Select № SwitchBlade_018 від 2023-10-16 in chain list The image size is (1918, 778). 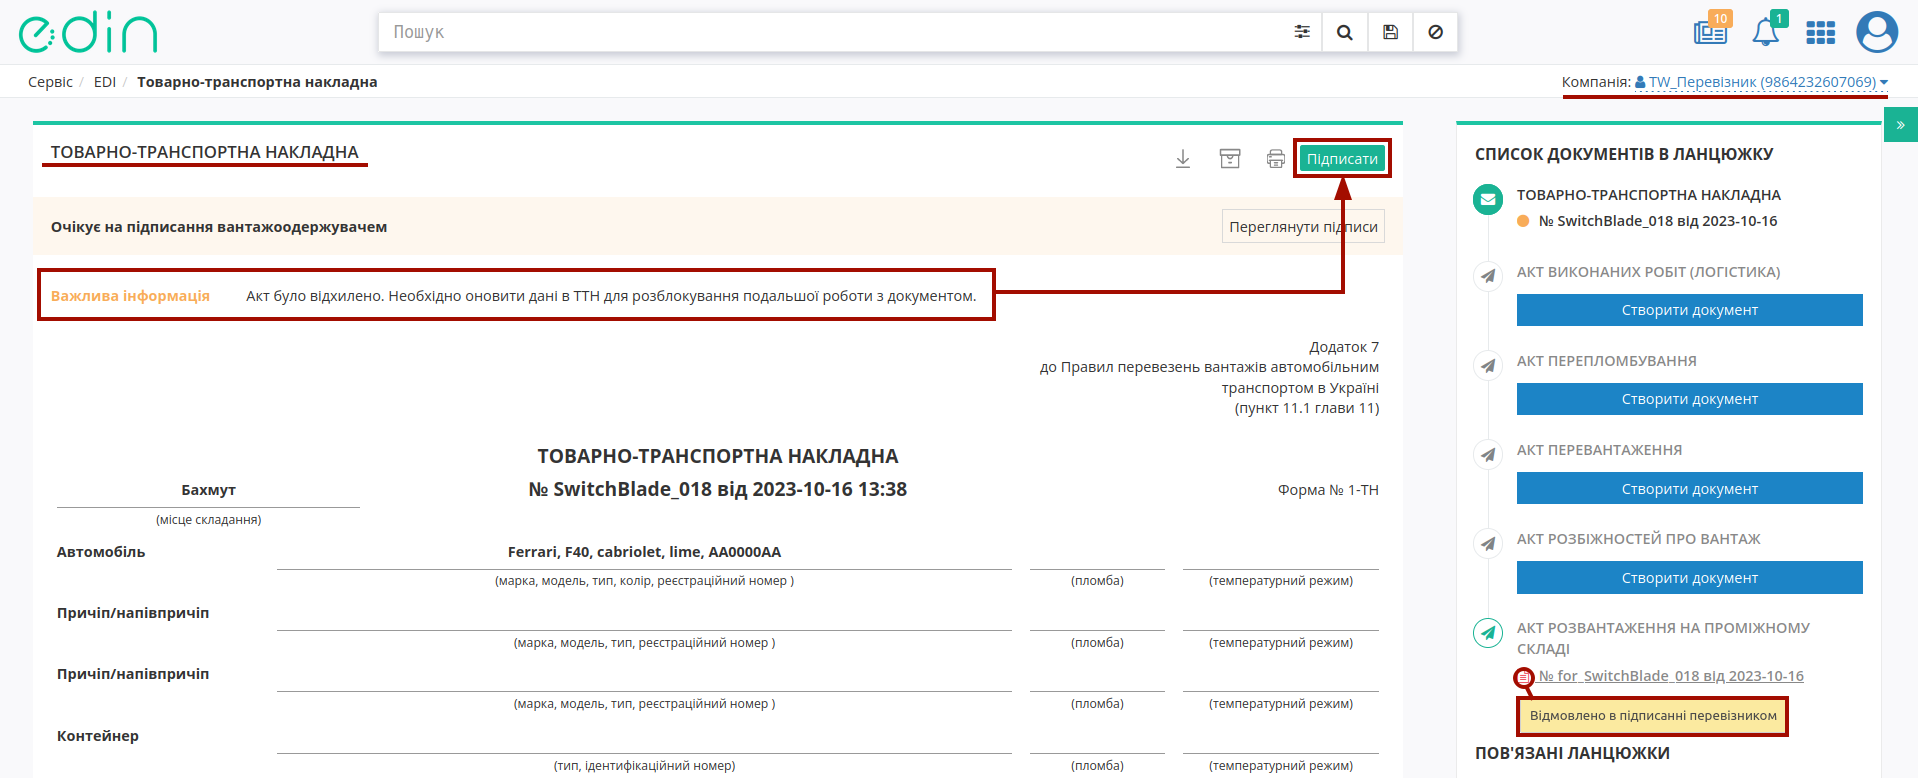coord(1657,221)
